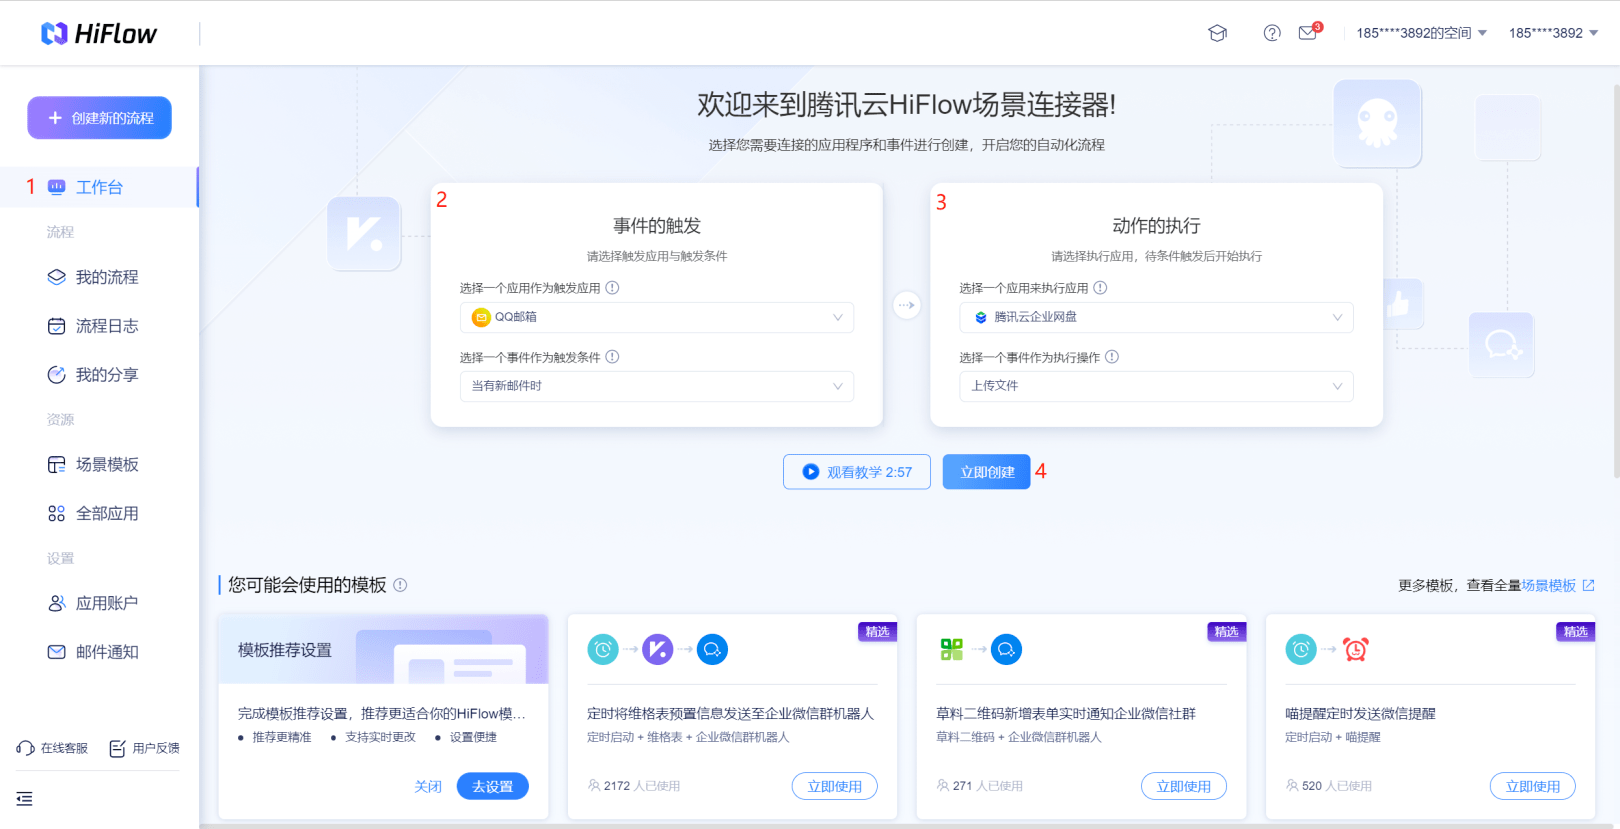Click the info icon beside 选择一个事件作为执行操作

[1112, 357]
